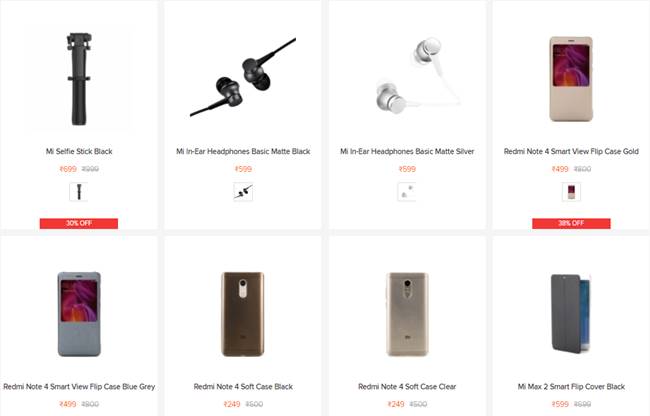Open Redmi Note 4 Soft Case Clear image
Viewport: 650px width, 416px height.
407,314
